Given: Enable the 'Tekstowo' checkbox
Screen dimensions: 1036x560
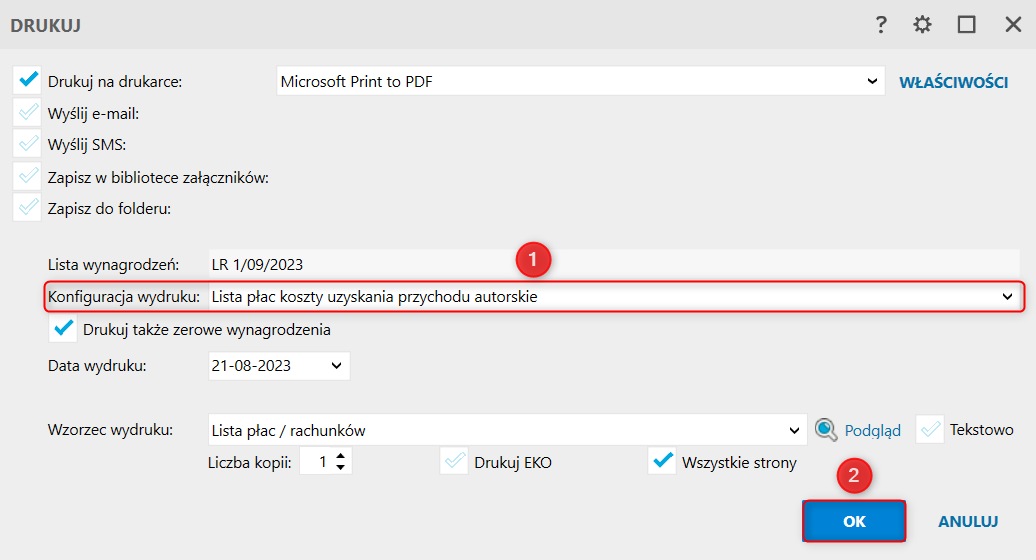Looking at the screenshot, I should (930, 430).
